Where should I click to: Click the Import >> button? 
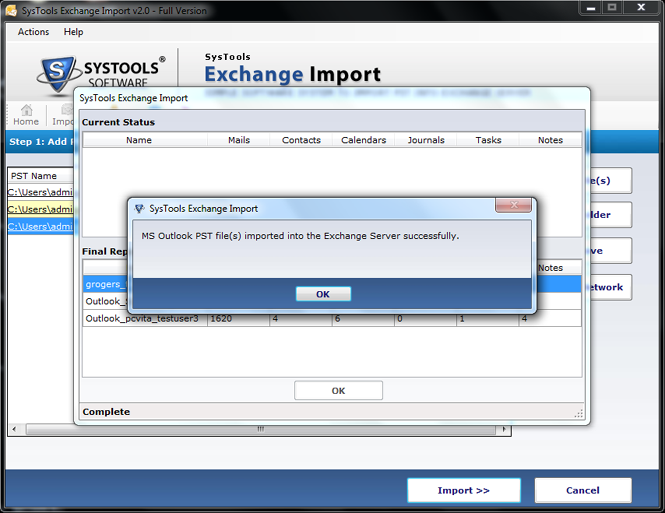pyautogui.click(x=464, y=491)
